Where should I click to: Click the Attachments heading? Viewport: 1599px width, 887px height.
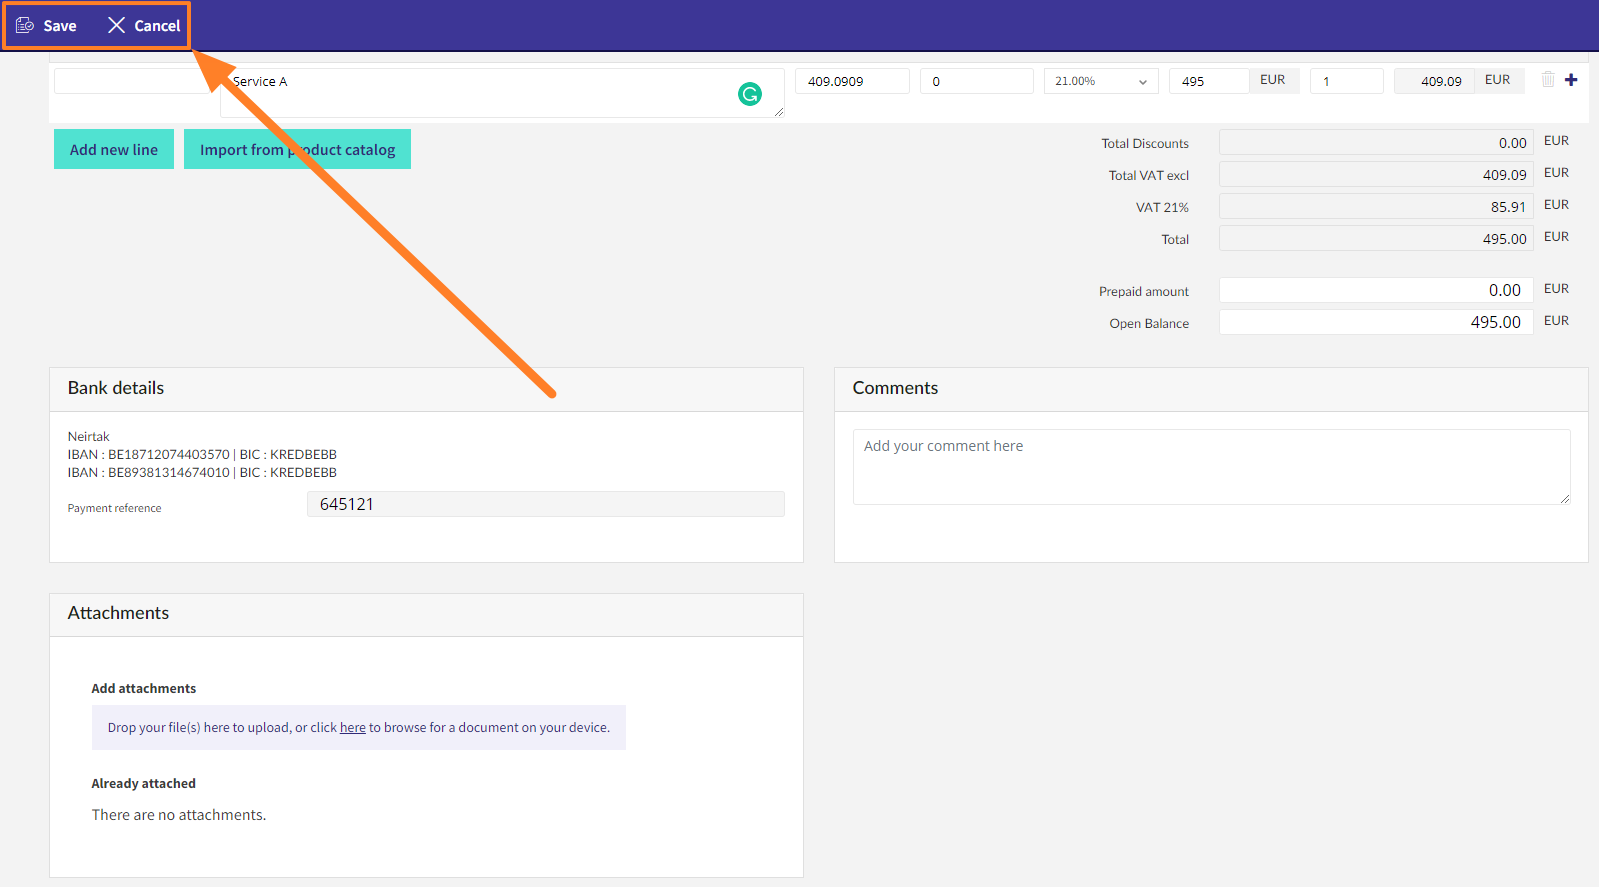click(118, 613)
